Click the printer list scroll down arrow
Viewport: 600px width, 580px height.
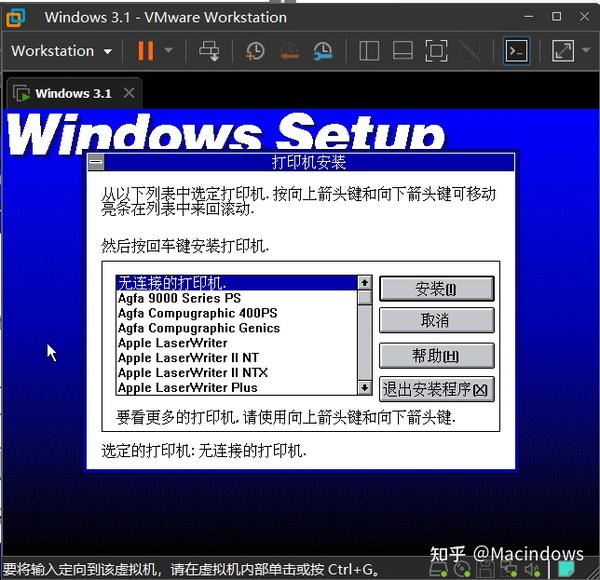click(364, 388)
